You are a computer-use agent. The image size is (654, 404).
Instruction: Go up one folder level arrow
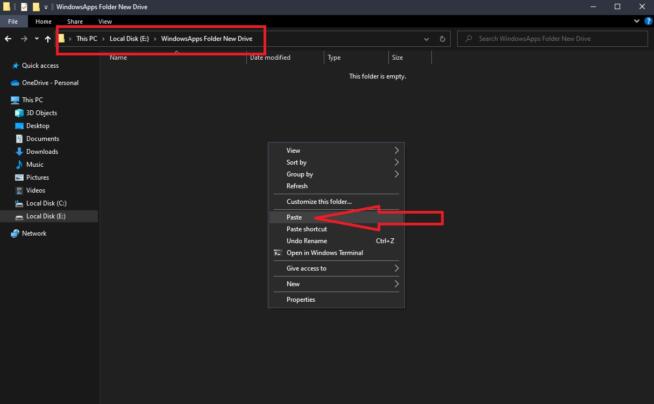point(48,39)
